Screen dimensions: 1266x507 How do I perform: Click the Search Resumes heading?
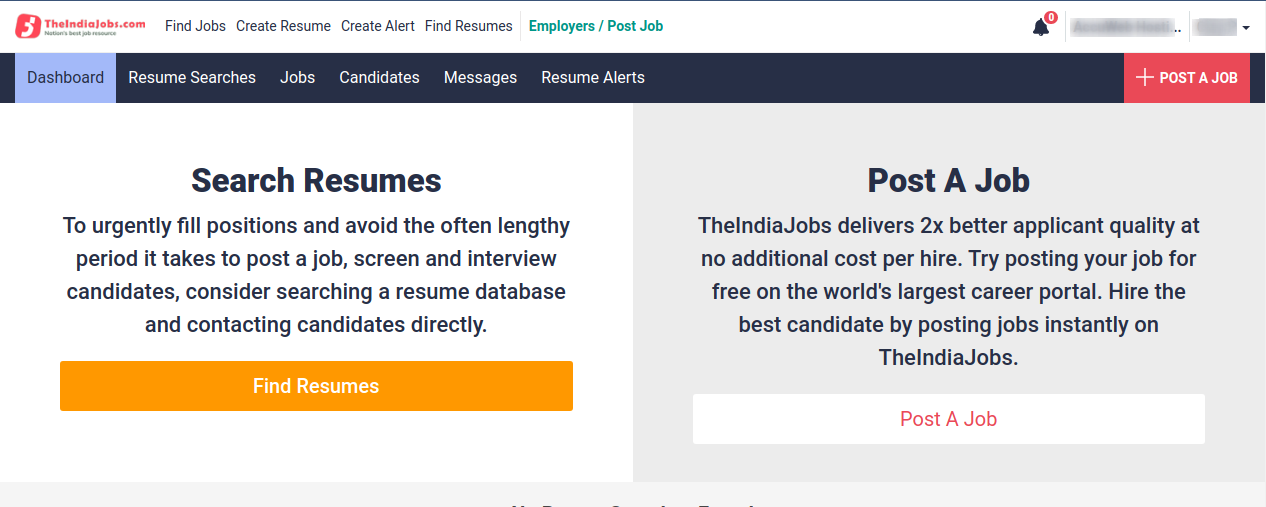316,181
